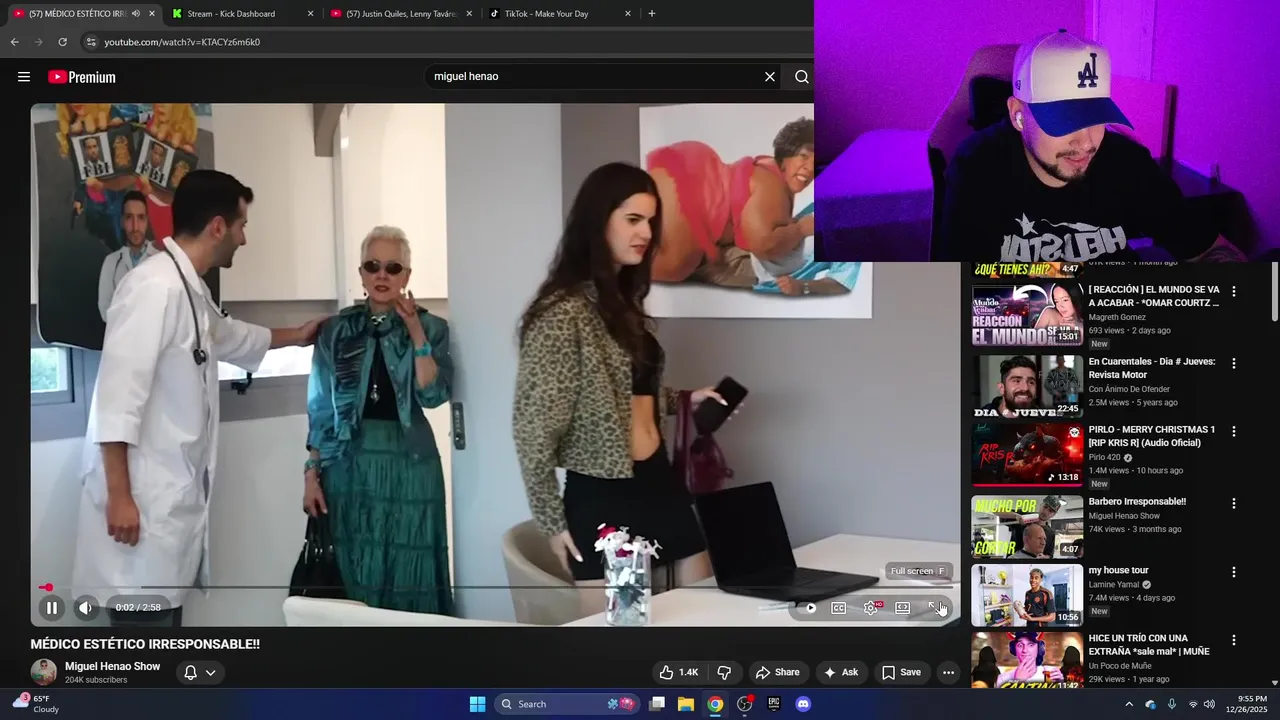
Task: Switch the player to theater mode
Action: 902,608
